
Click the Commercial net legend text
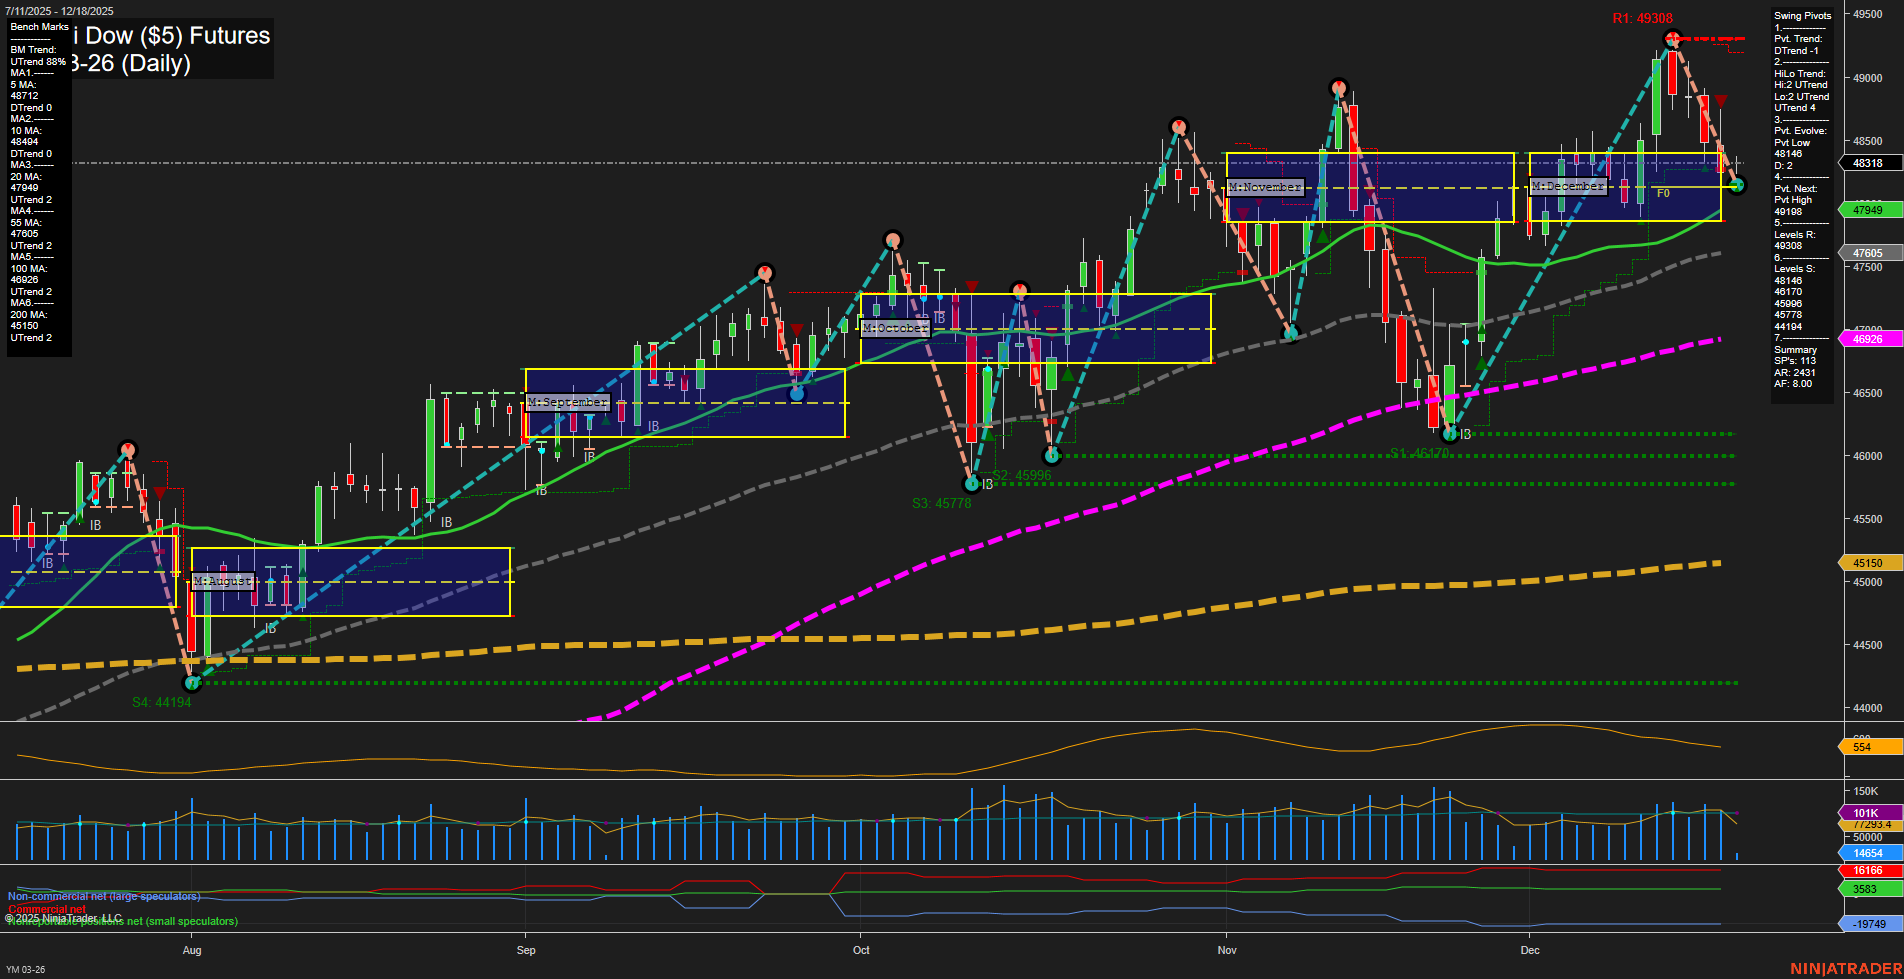point(48,908)
